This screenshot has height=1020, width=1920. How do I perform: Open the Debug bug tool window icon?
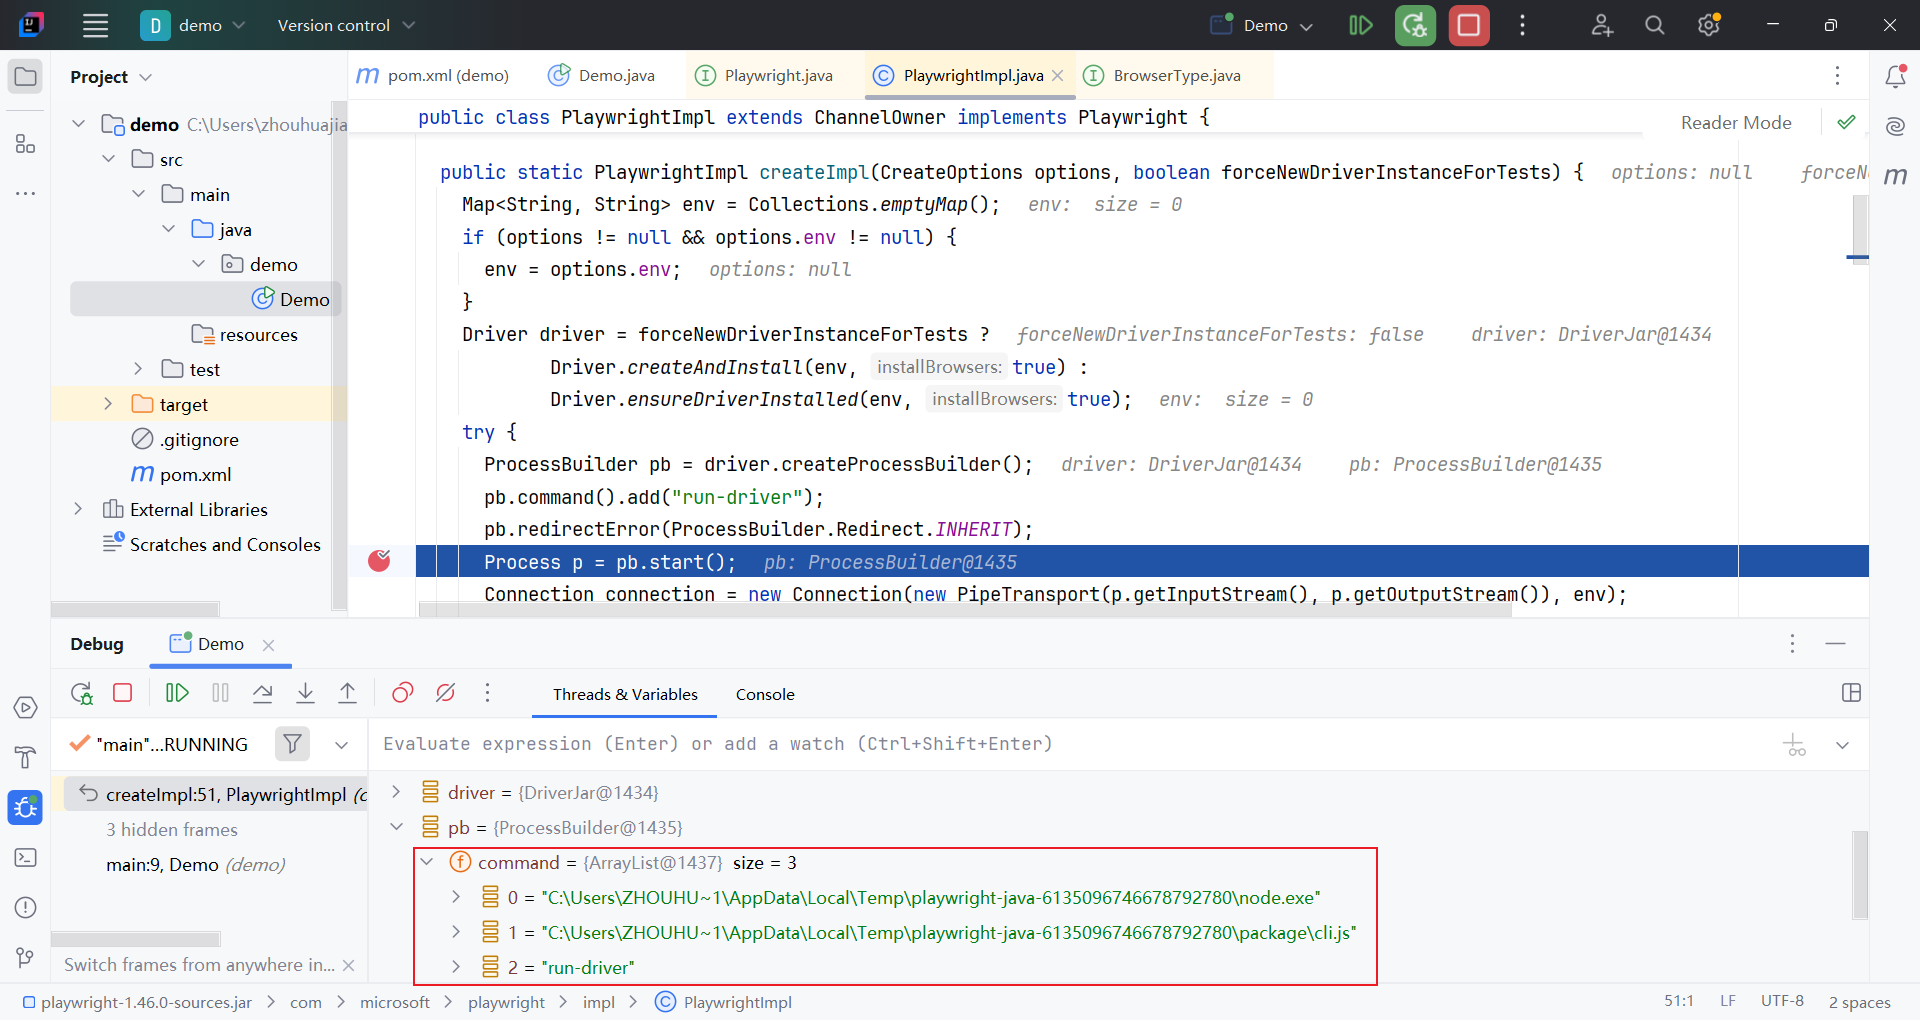point(26,807)
